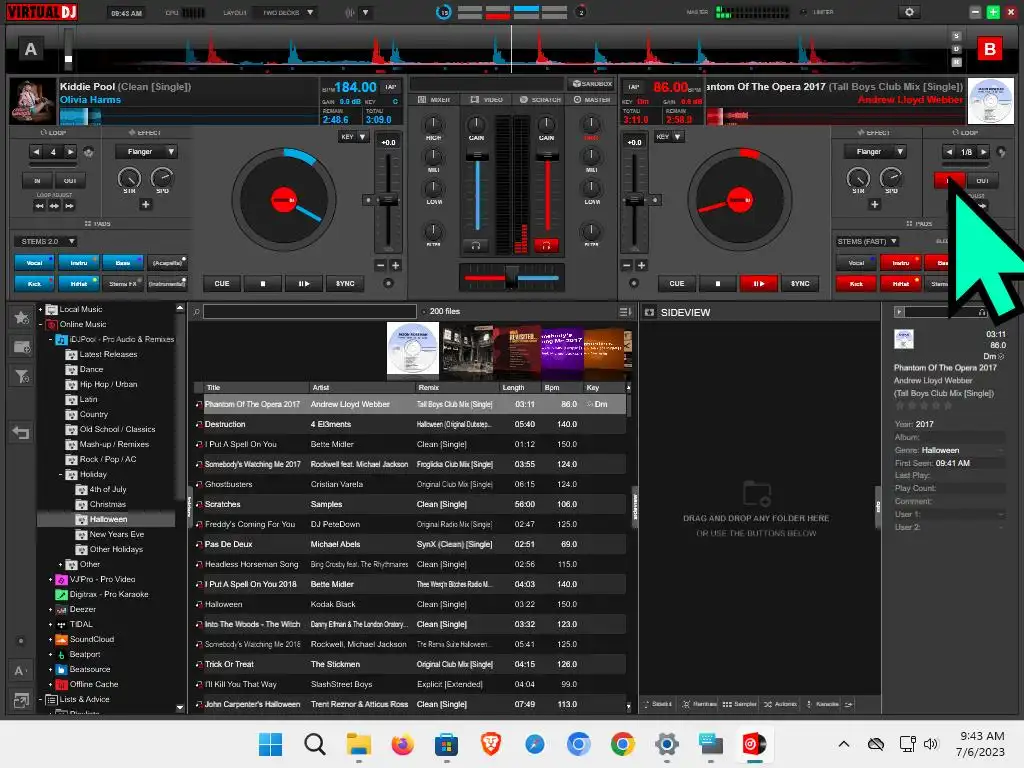Screen dimensions: 1024x768
Task: Click the filter folder sidebar icon
Action: coord(22,376)
